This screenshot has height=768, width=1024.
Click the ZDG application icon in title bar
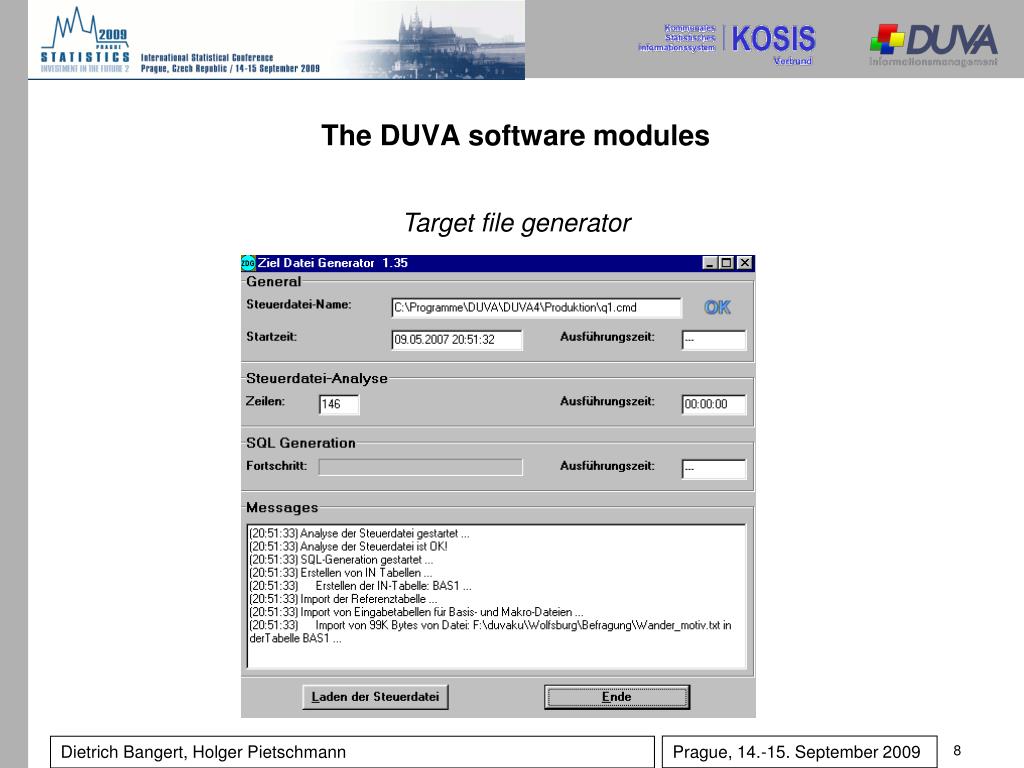click(x=248, y=263)
